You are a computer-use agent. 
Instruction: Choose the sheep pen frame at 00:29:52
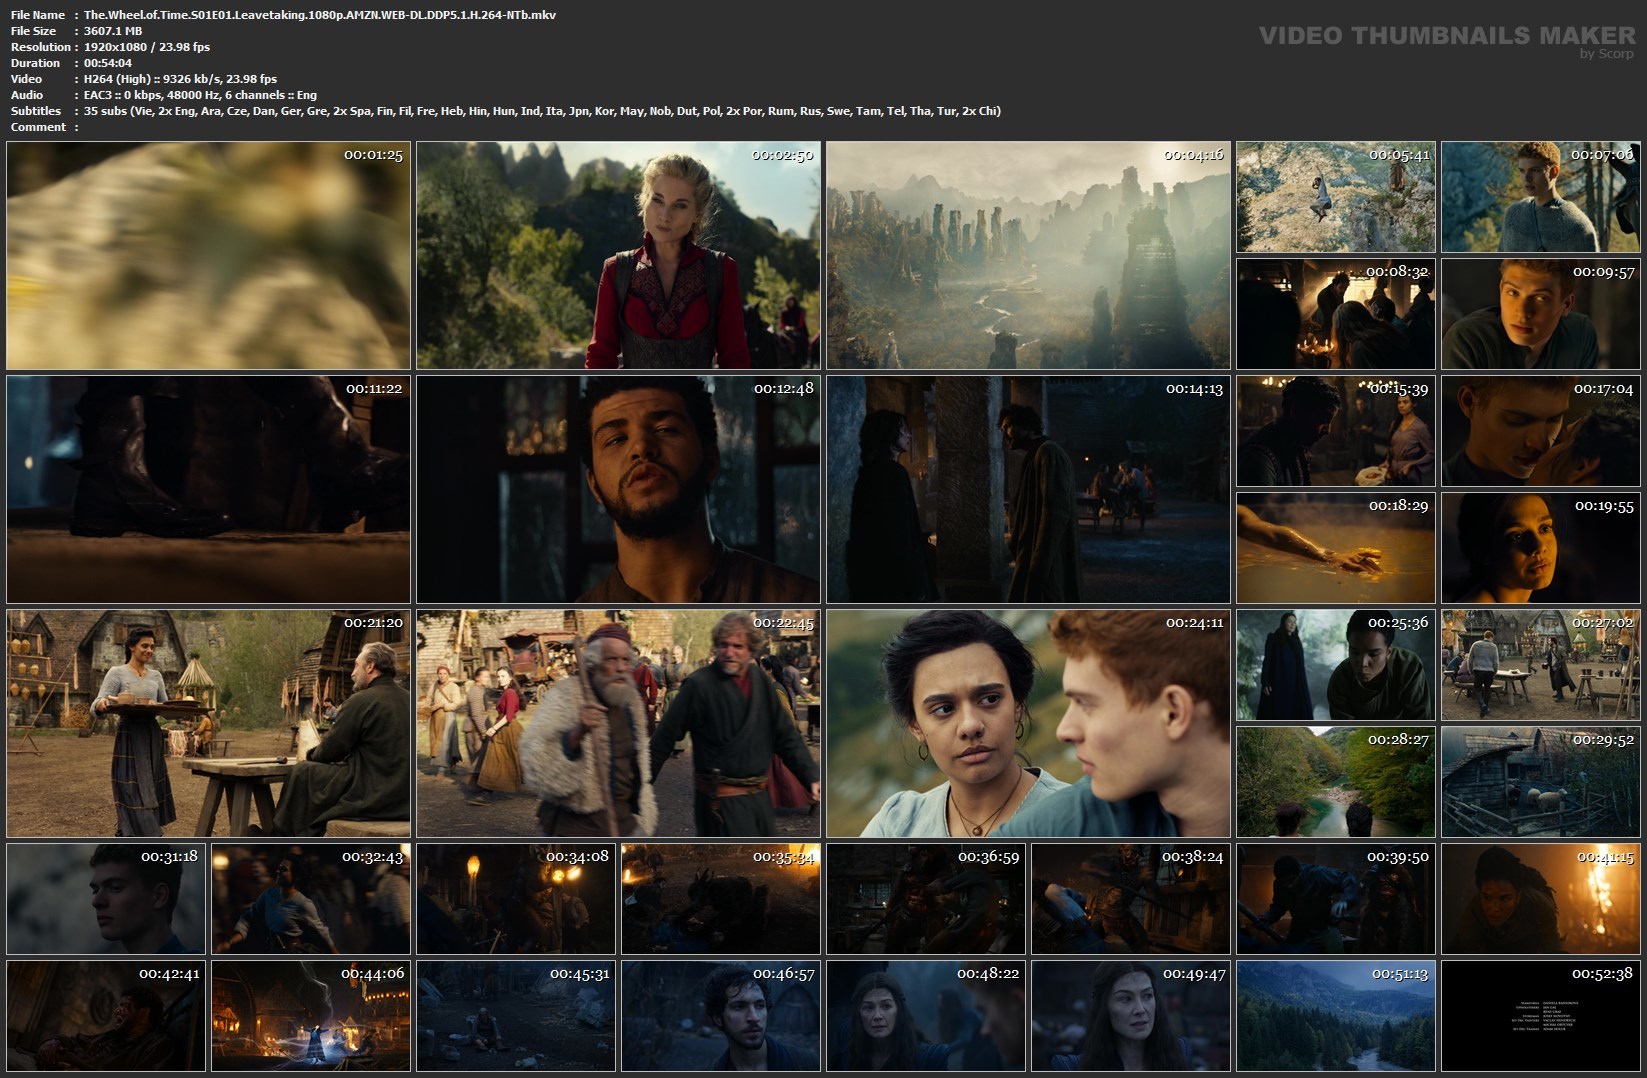coord(1541,782)
